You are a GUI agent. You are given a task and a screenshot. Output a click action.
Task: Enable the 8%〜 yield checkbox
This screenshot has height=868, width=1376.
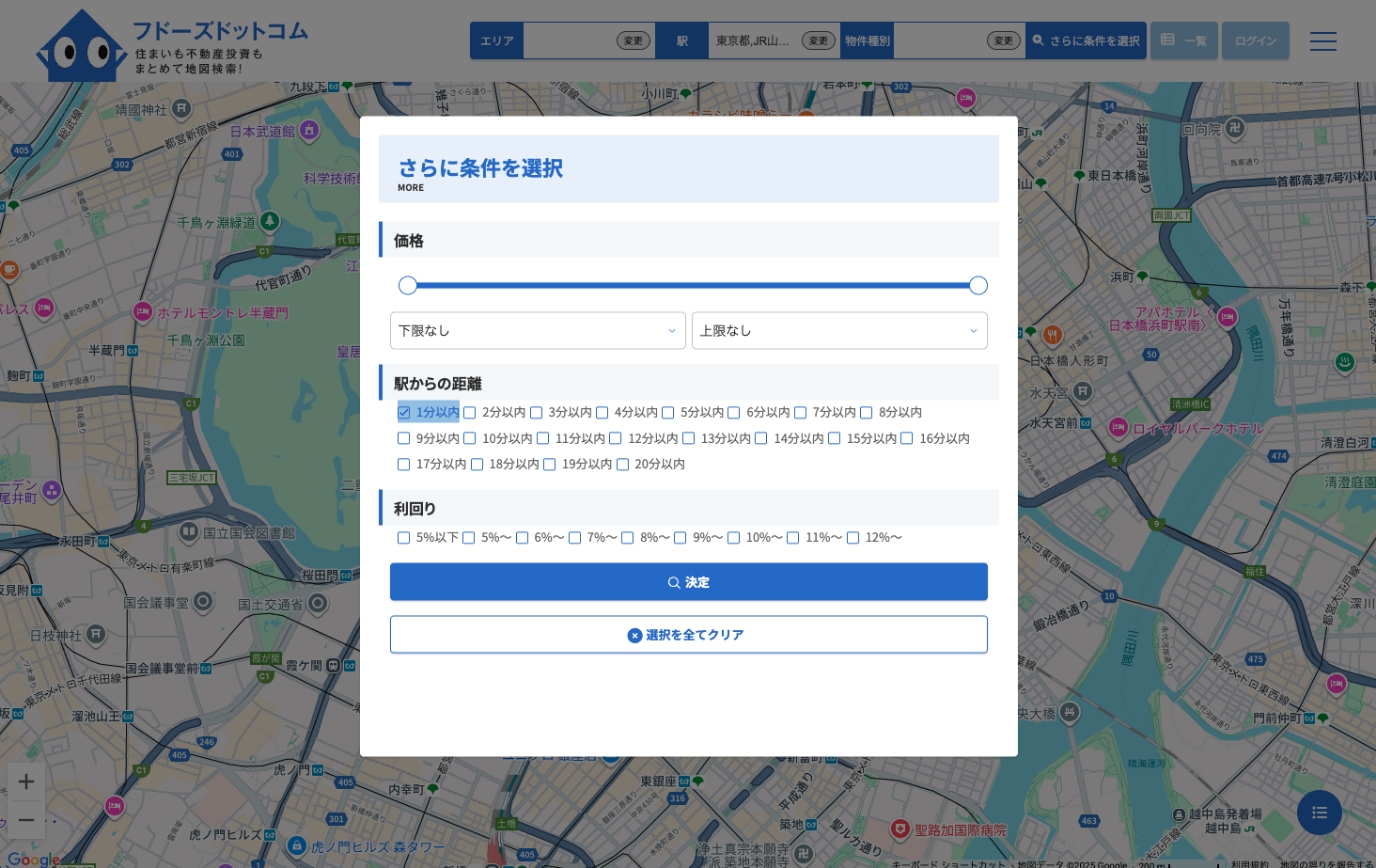628,538
